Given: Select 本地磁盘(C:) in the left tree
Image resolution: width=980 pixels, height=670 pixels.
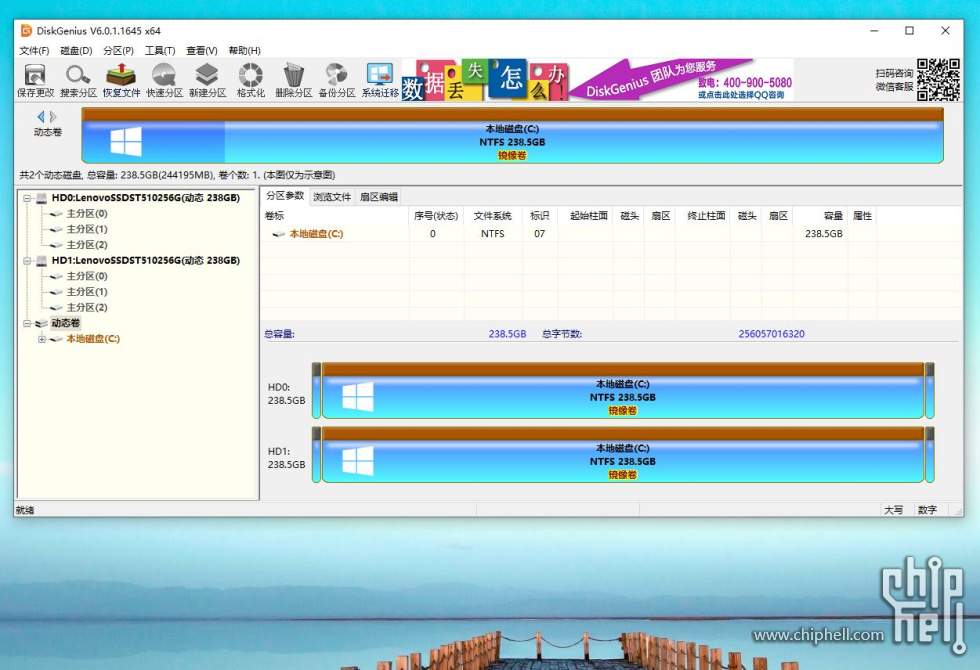Looking at the screenshot, I should coord(93,339).
